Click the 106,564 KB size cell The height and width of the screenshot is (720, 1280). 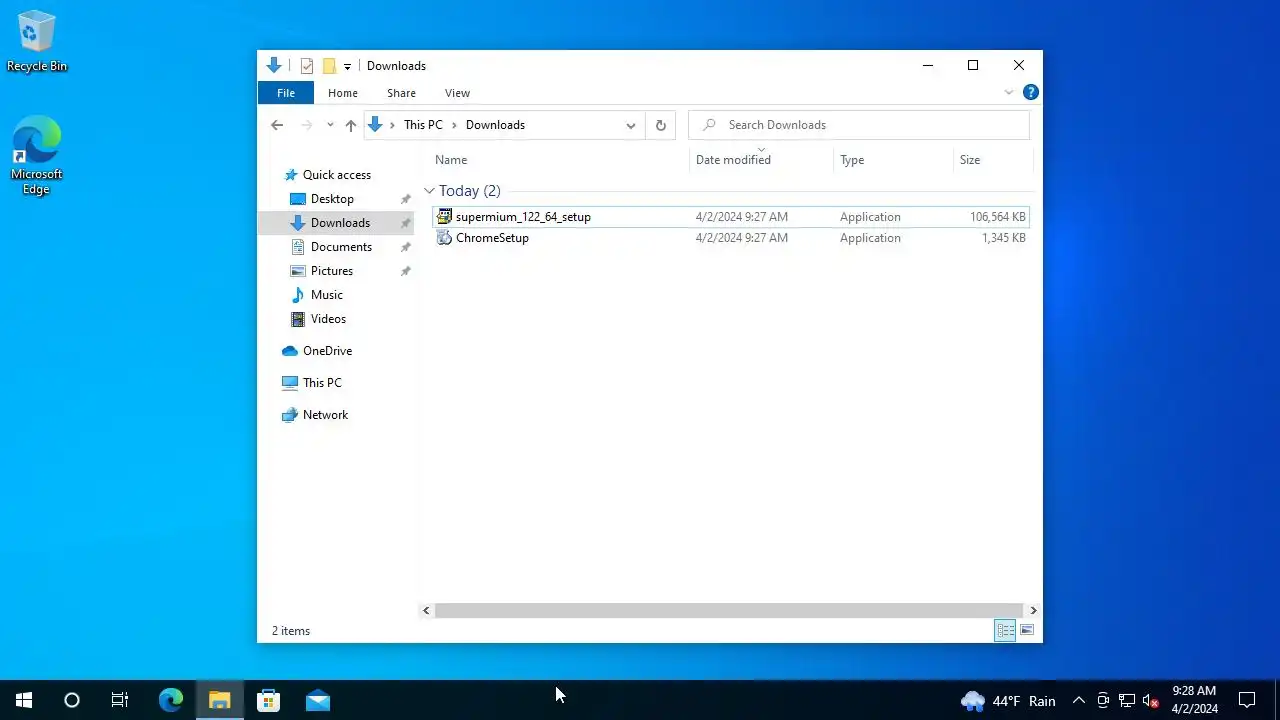pyautogui.click(x=997, y=217)
